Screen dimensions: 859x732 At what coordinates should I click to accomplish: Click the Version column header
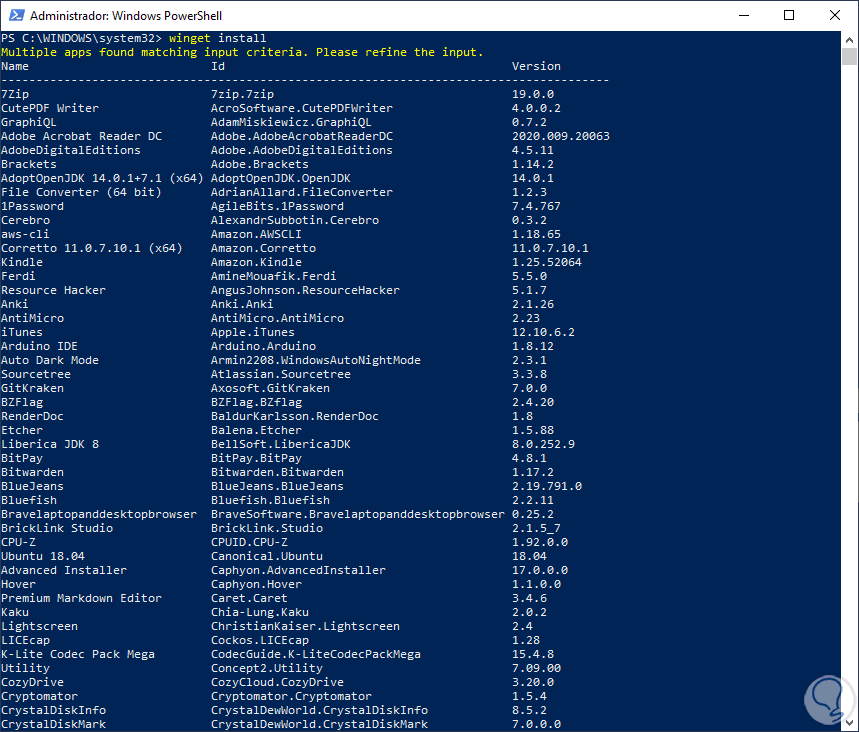[x=536, y=66]
